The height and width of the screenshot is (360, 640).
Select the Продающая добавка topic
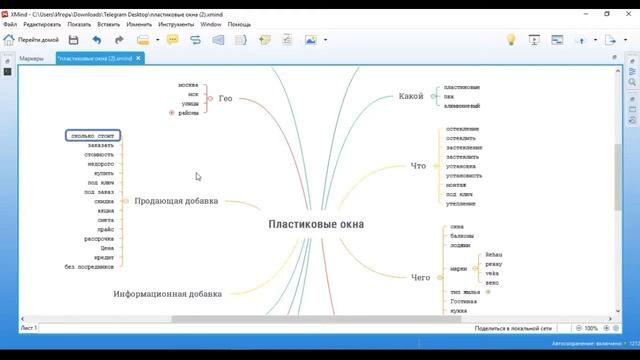[176, 201]
